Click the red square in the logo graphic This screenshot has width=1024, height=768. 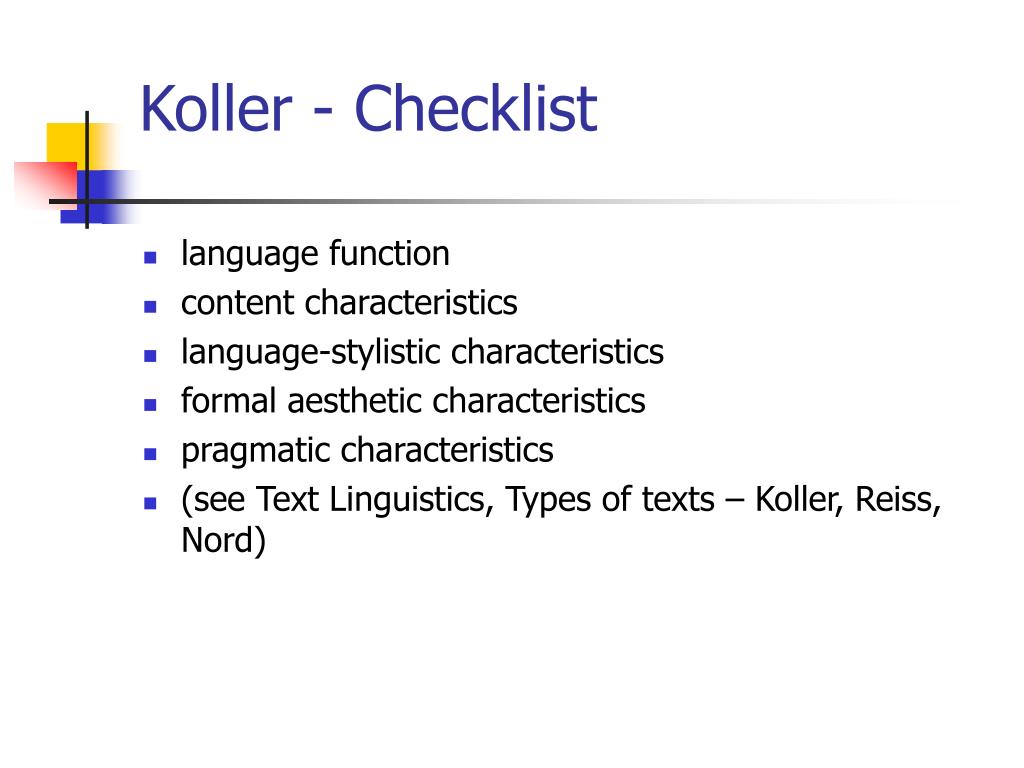46,184
